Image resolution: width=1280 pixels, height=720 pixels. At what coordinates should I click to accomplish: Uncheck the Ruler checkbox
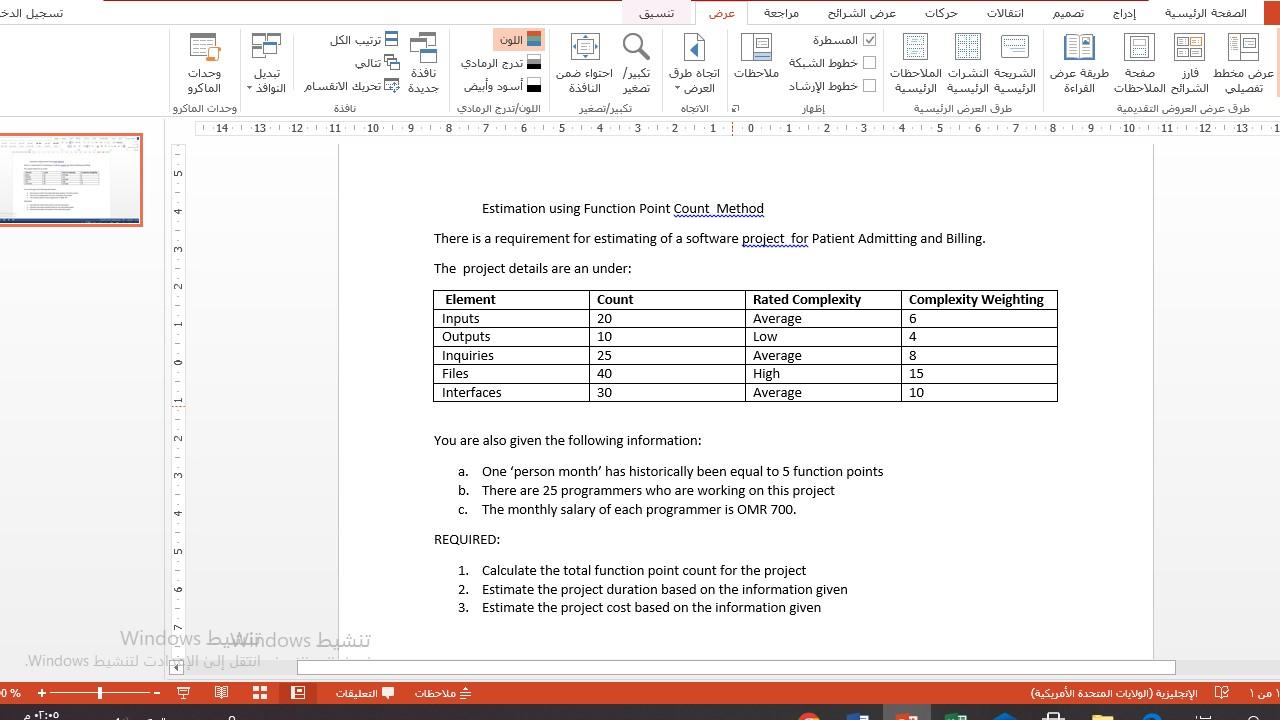pyautogui.click(x=869, y=40)
